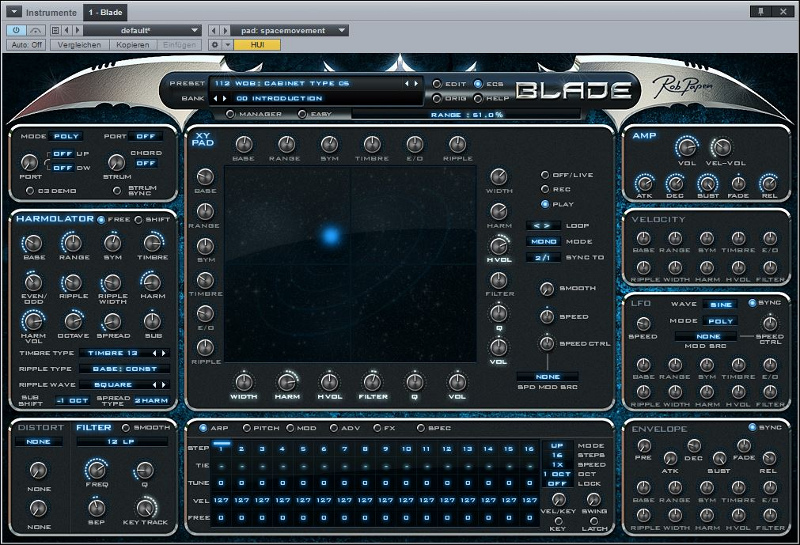Open the MANAGER option

click(x=231, y=114)
